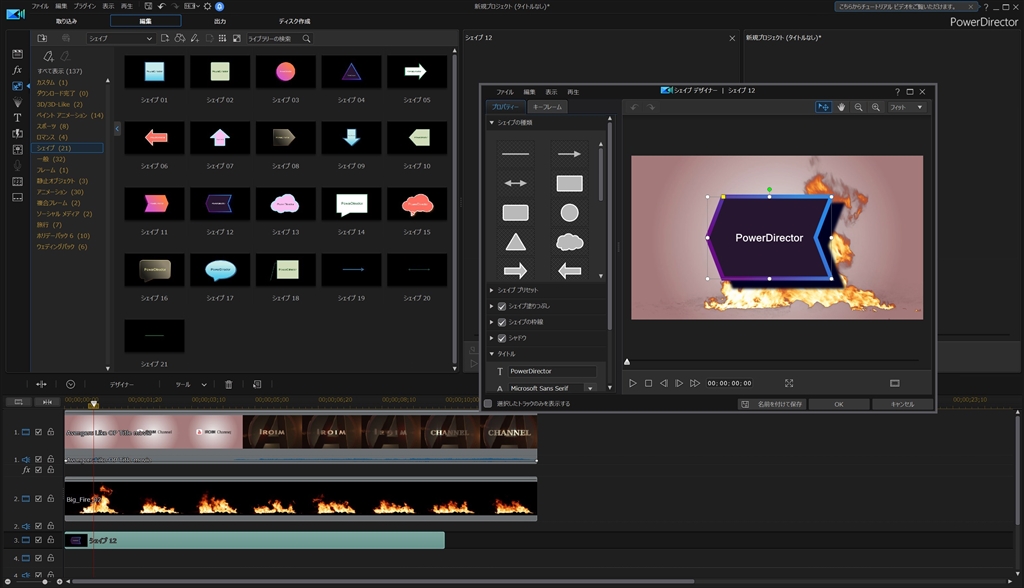Click Save As button in Shape Designer
Viewport: 1024px width, 588px height.
pyautogui.click(x=773, y=404)
